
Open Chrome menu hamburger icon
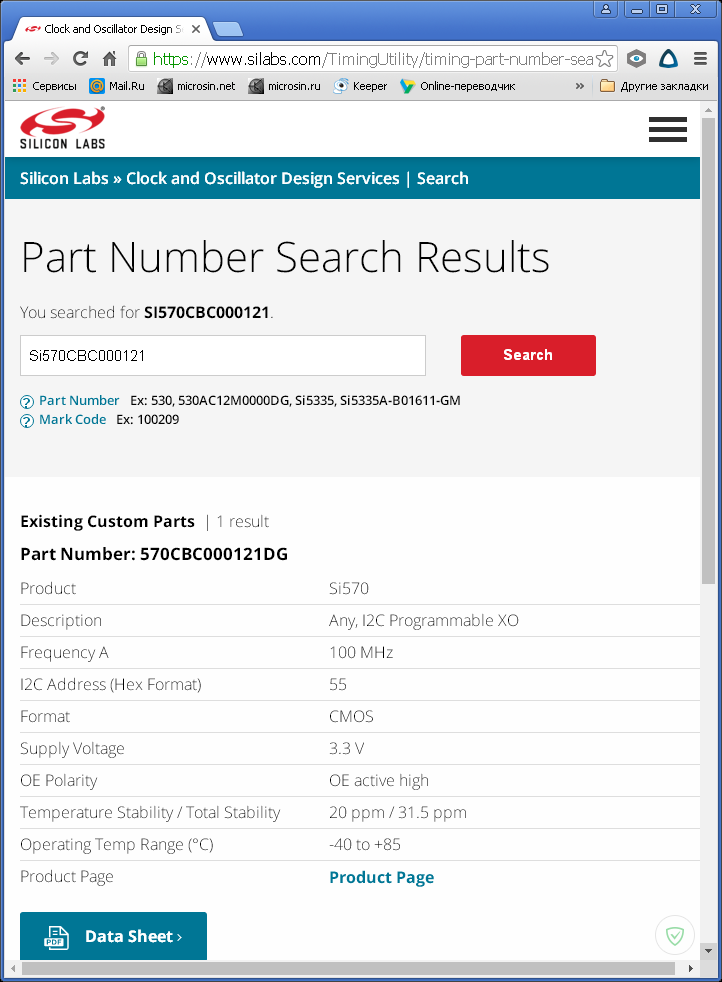click(701, 59)
